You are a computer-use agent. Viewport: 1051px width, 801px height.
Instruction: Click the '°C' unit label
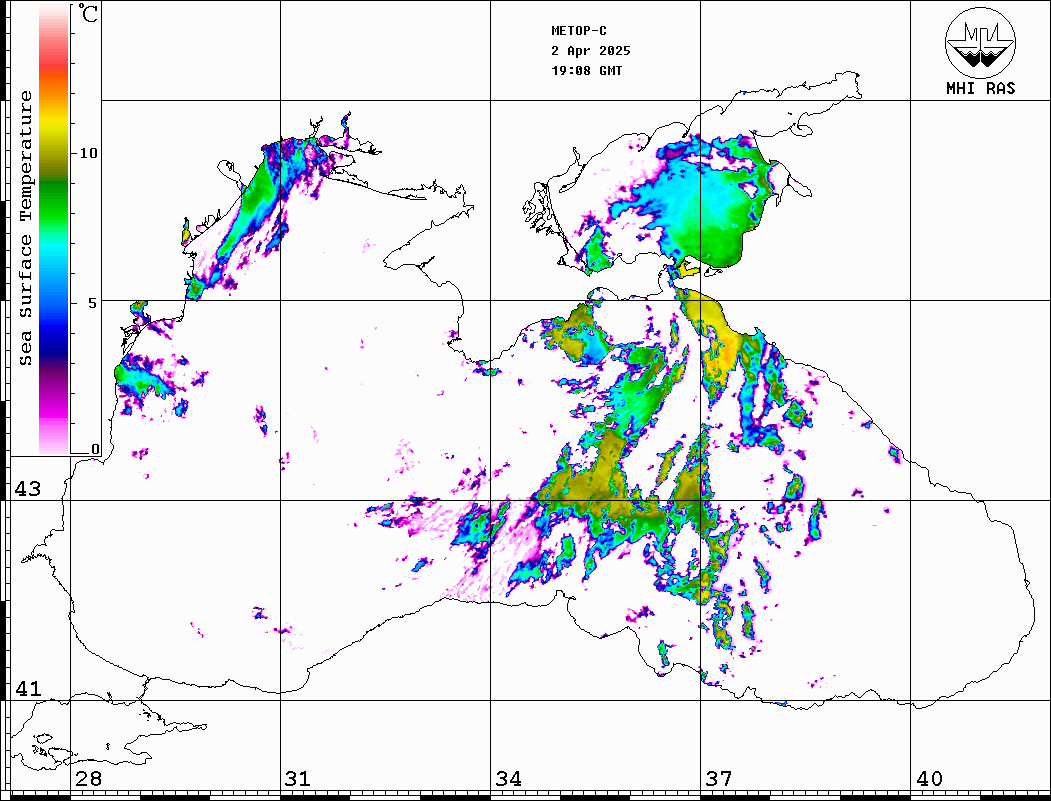pos(87,13)
